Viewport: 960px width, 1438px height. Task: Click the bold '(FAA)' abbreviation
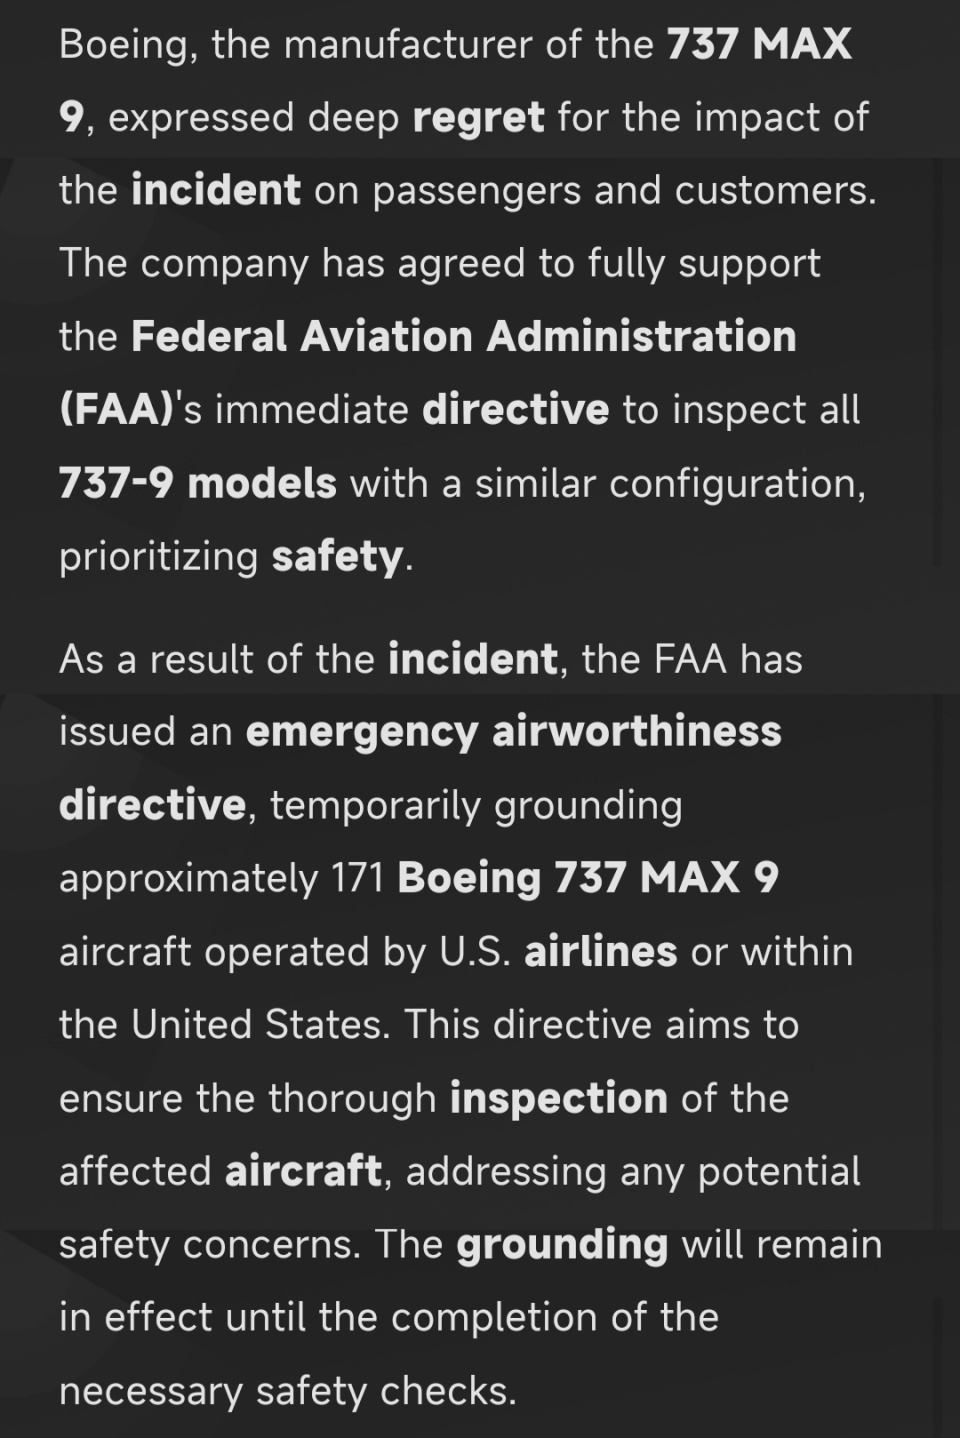[x=118, y=410]
